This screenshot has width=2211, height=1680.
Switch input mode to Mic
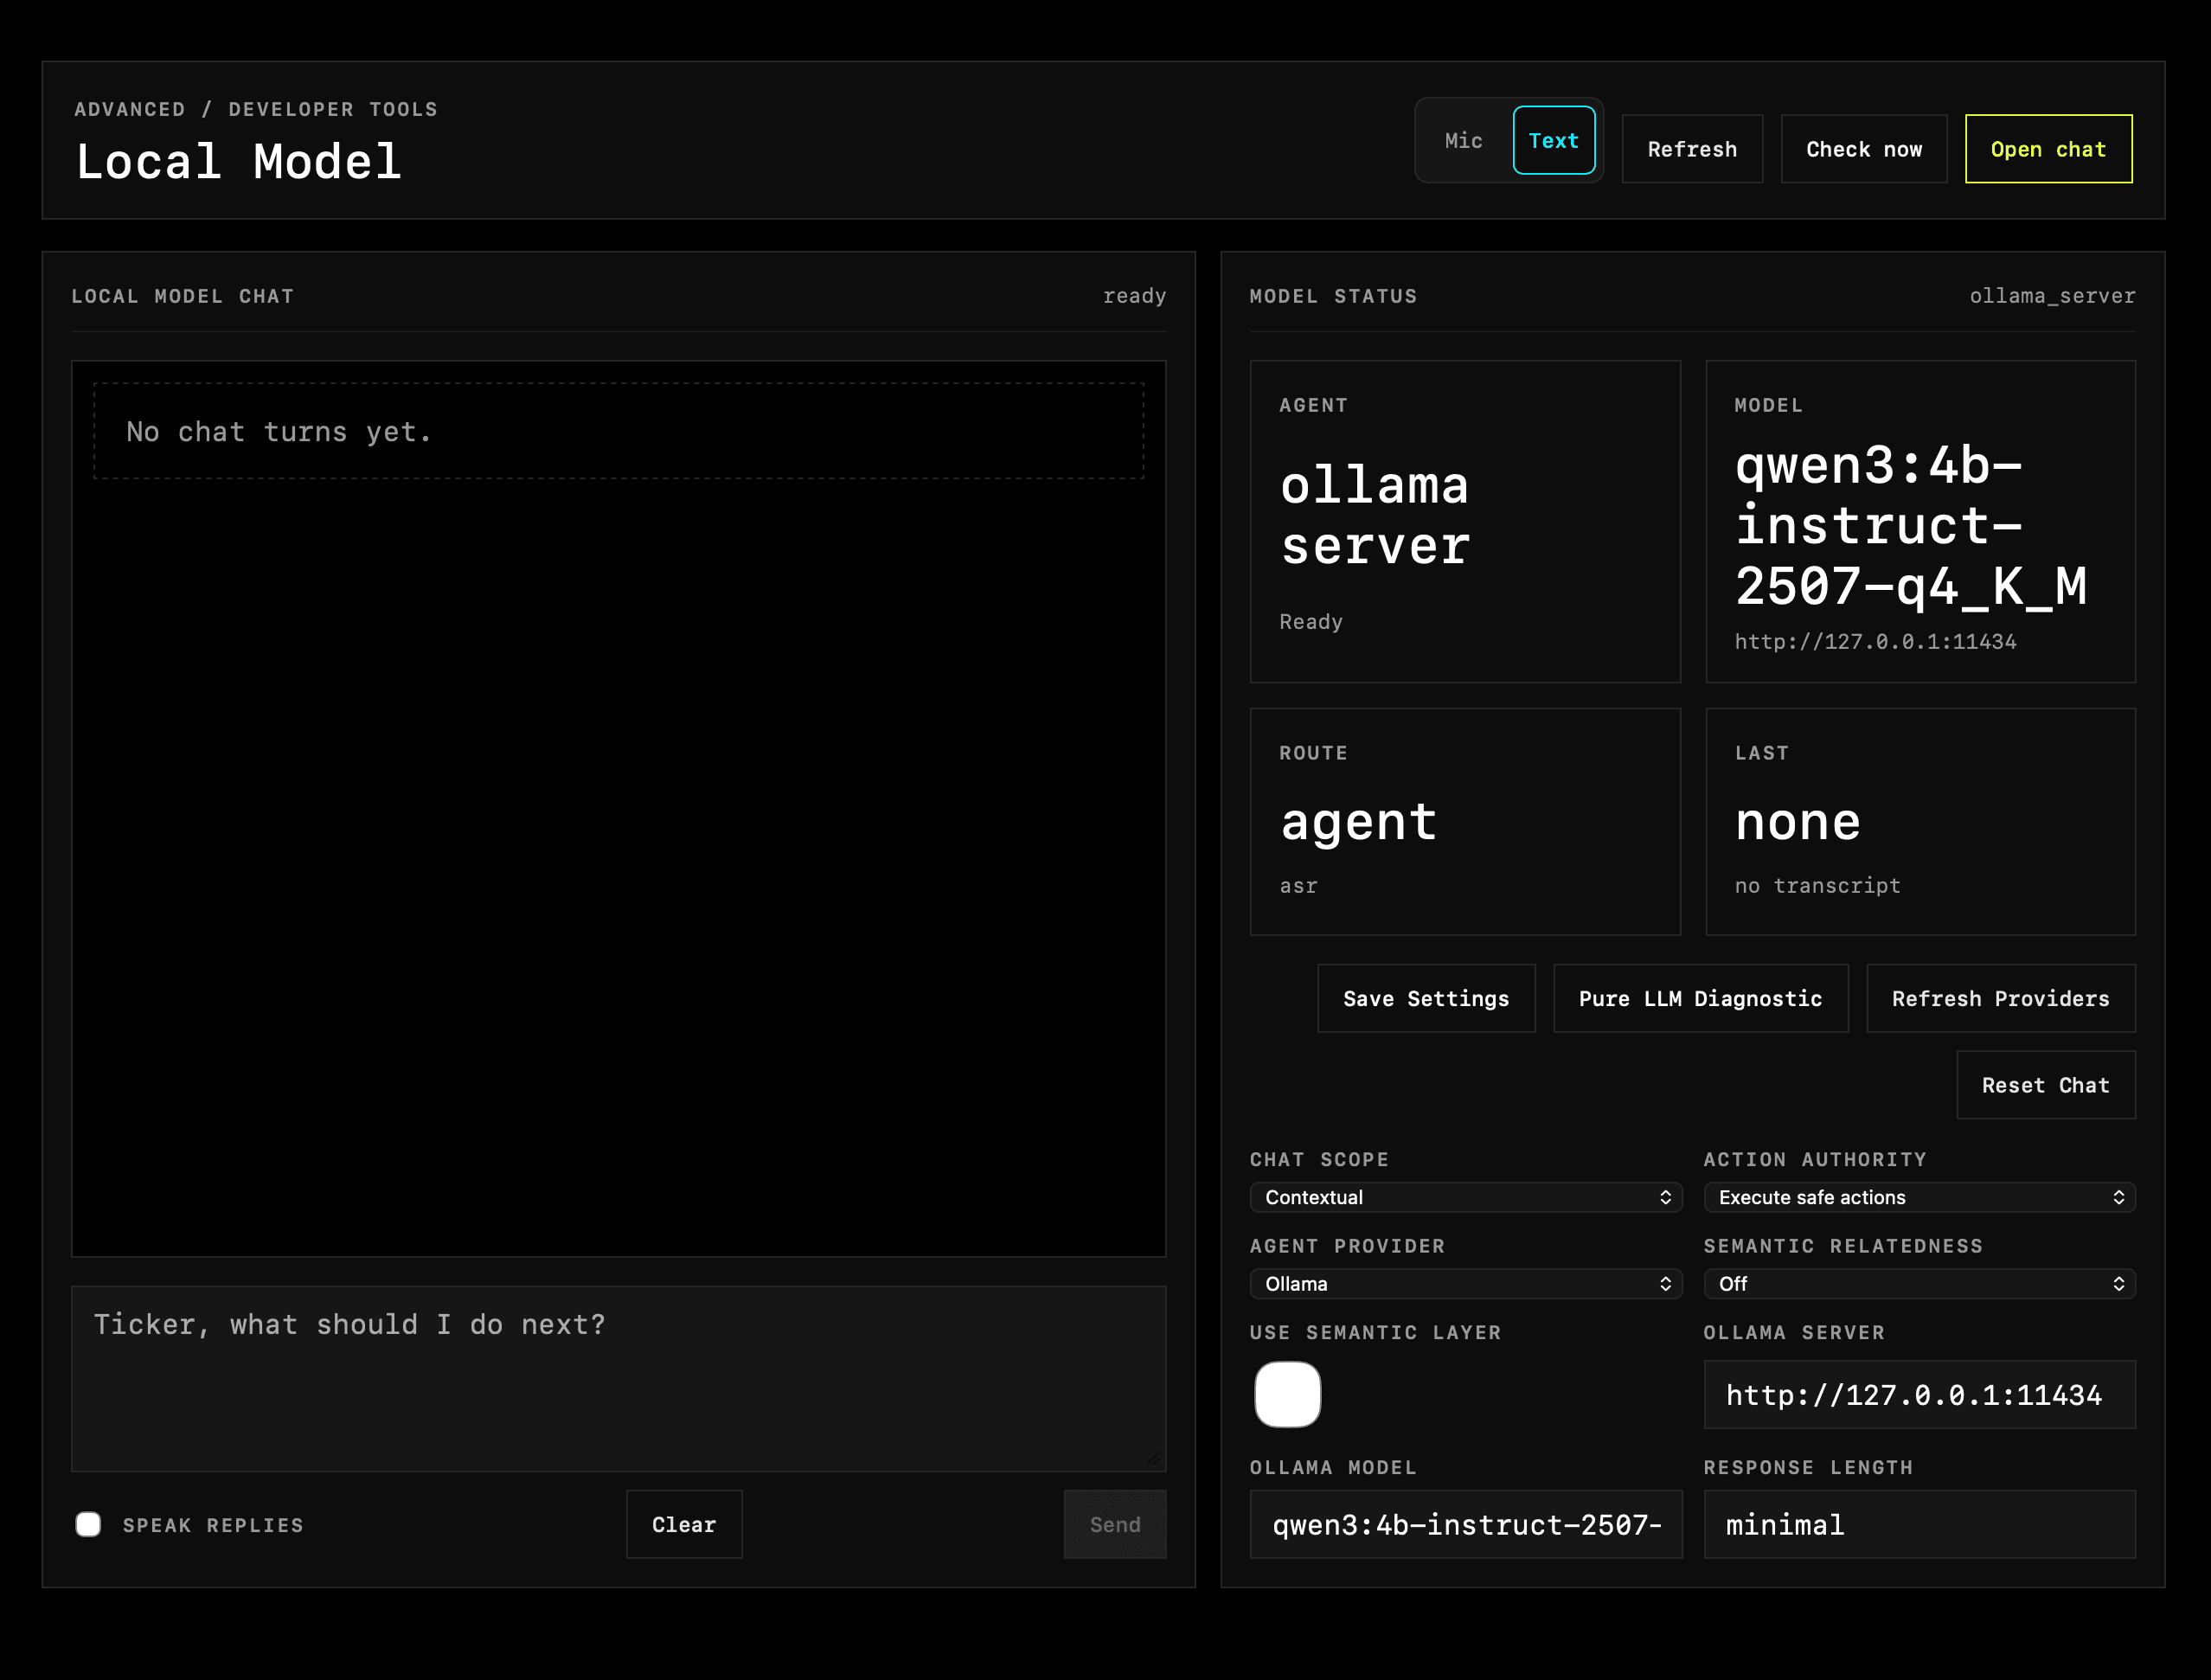pyautogui.click(x=1463, y=141)
